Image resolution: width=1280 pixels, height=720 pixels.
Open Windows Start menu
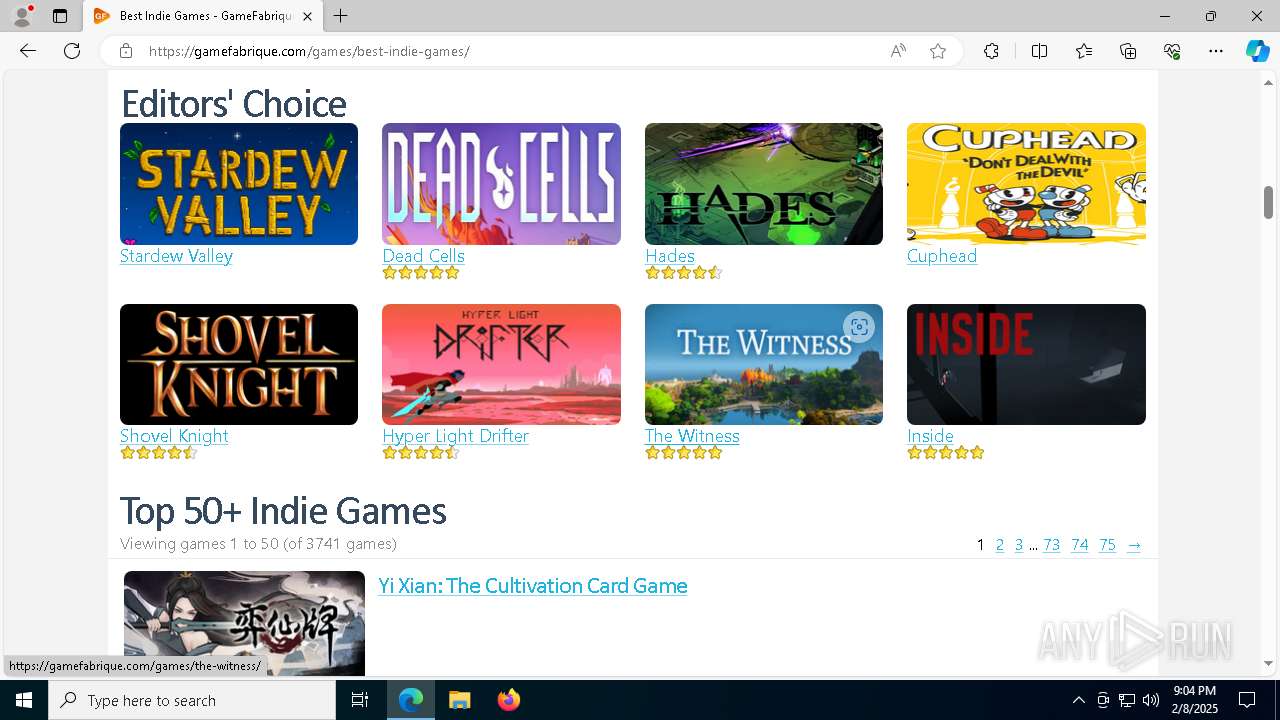(24, 700)
